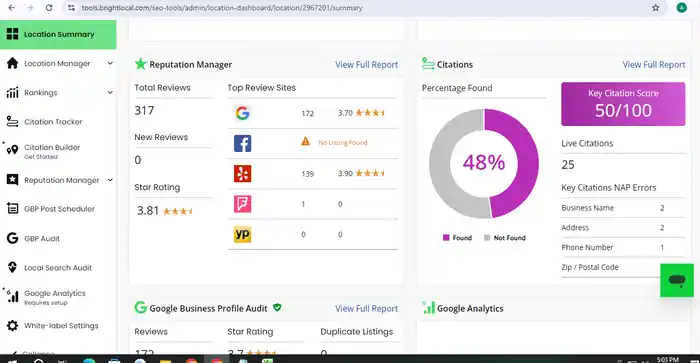700x363 pixels.
Task: Click Yelp review count 139
Action: (x=308, y=174)
